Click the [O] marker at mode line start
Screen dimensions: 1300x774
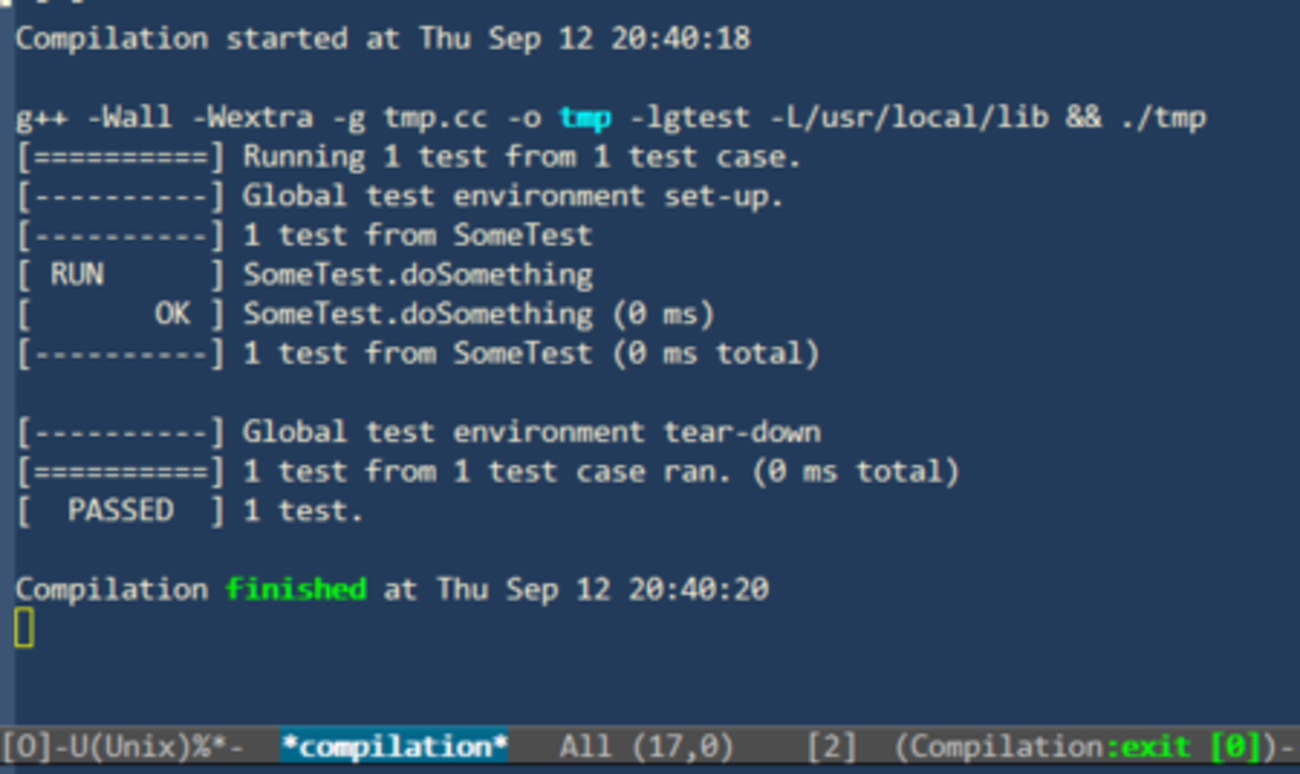pyautogui.click(x=19, y=747)
